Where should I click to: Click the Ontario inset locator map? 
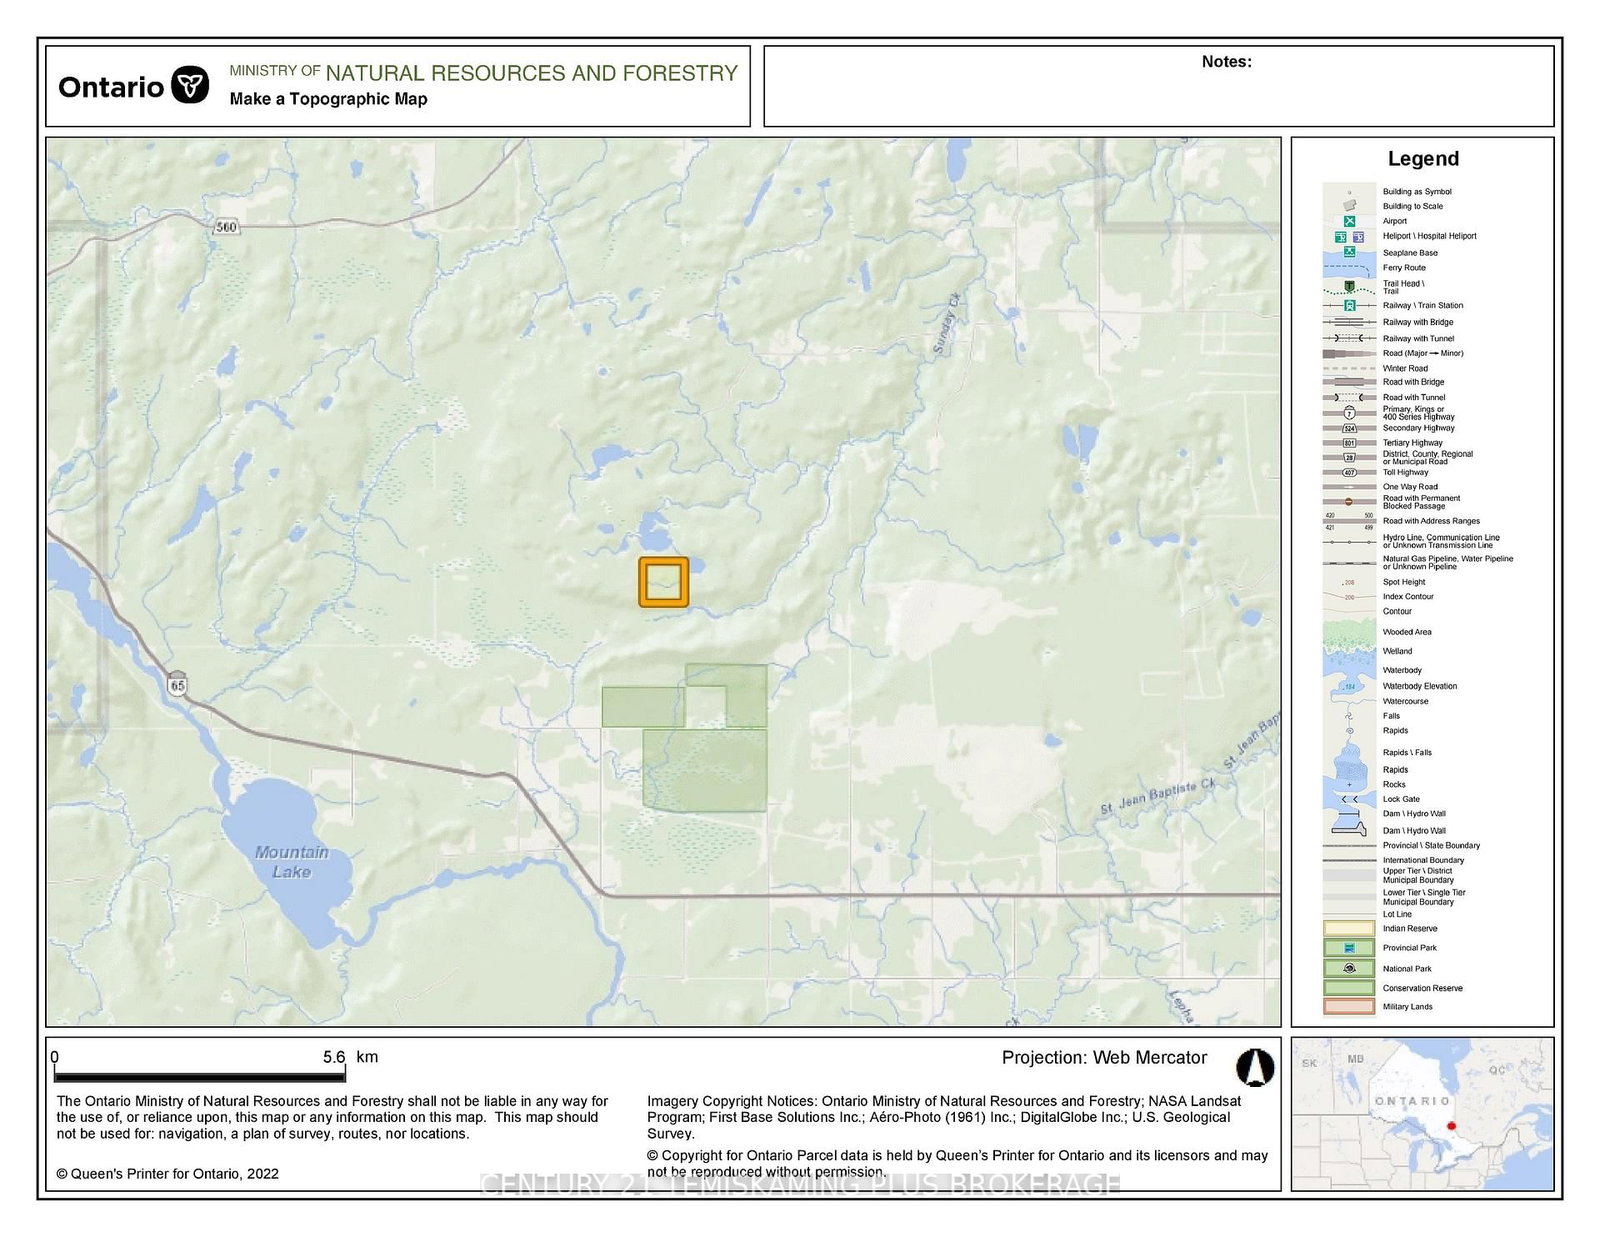1422,1113
